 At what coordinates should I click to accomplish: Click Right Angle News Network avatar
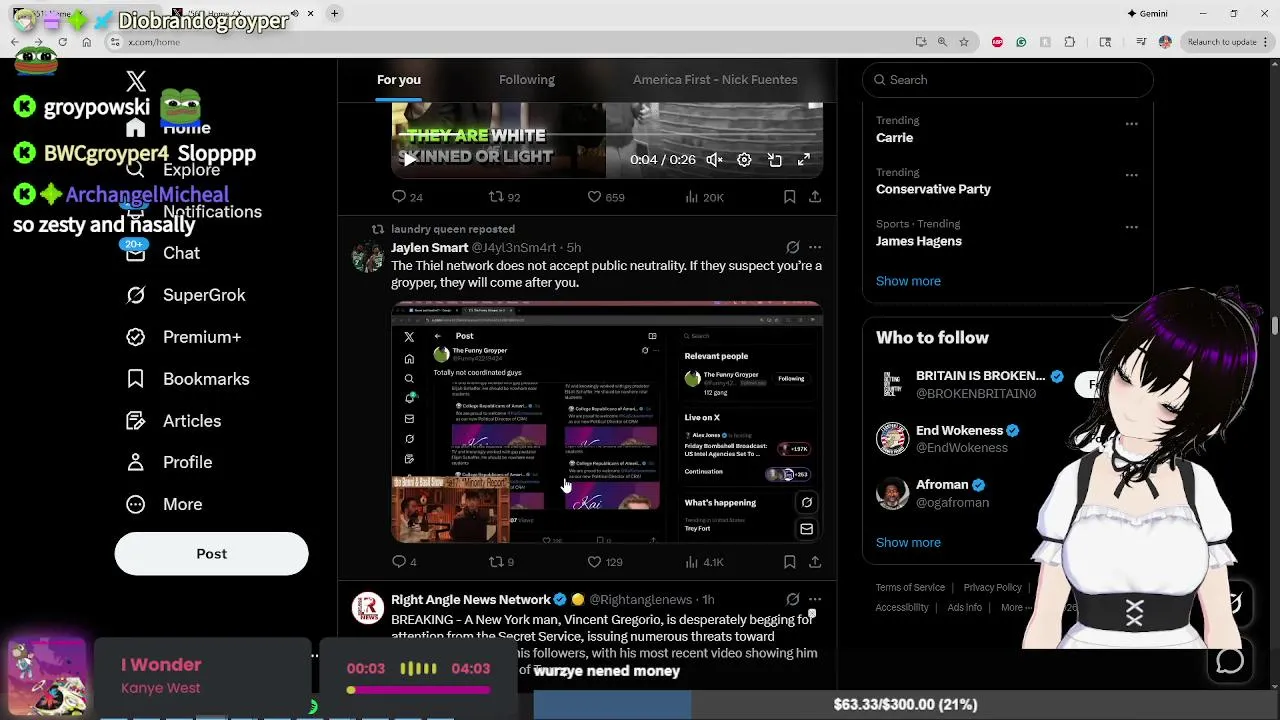(367, 608)
